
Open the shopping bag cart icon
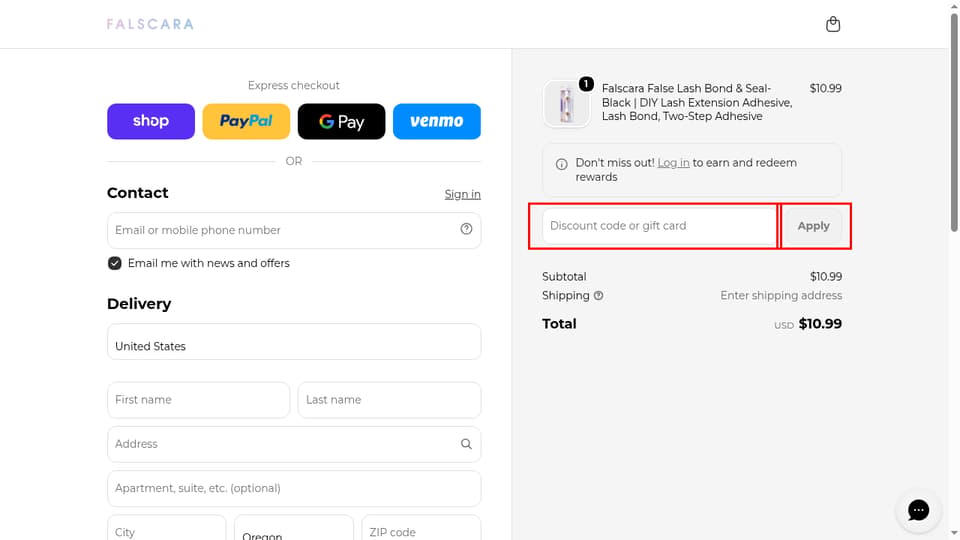pos(833,24)
